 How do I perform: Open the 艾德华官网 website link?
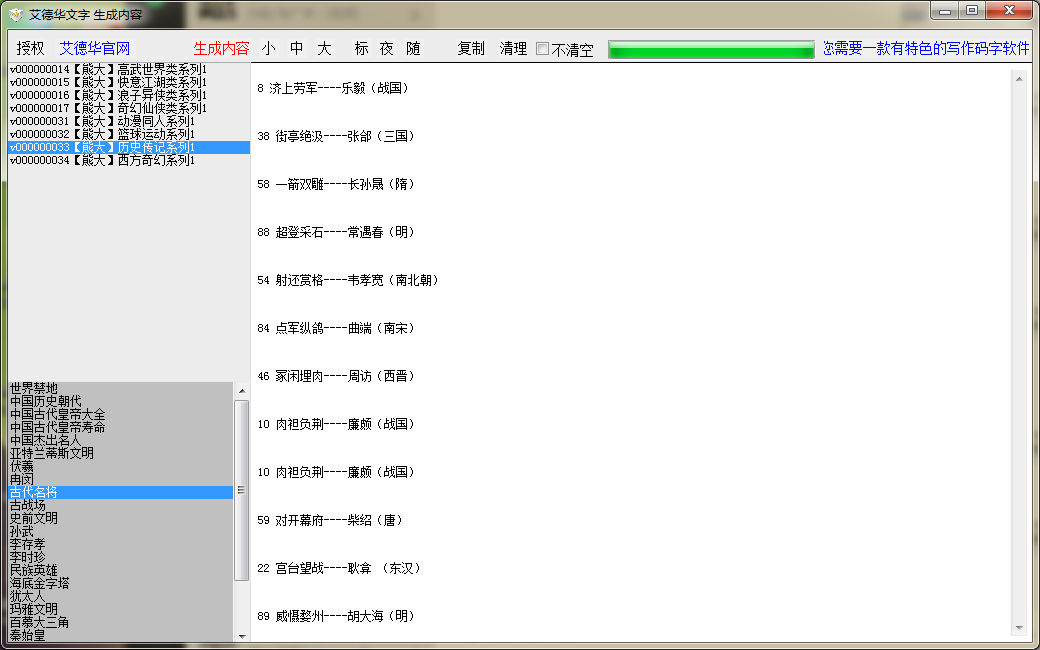click(95, 48)
